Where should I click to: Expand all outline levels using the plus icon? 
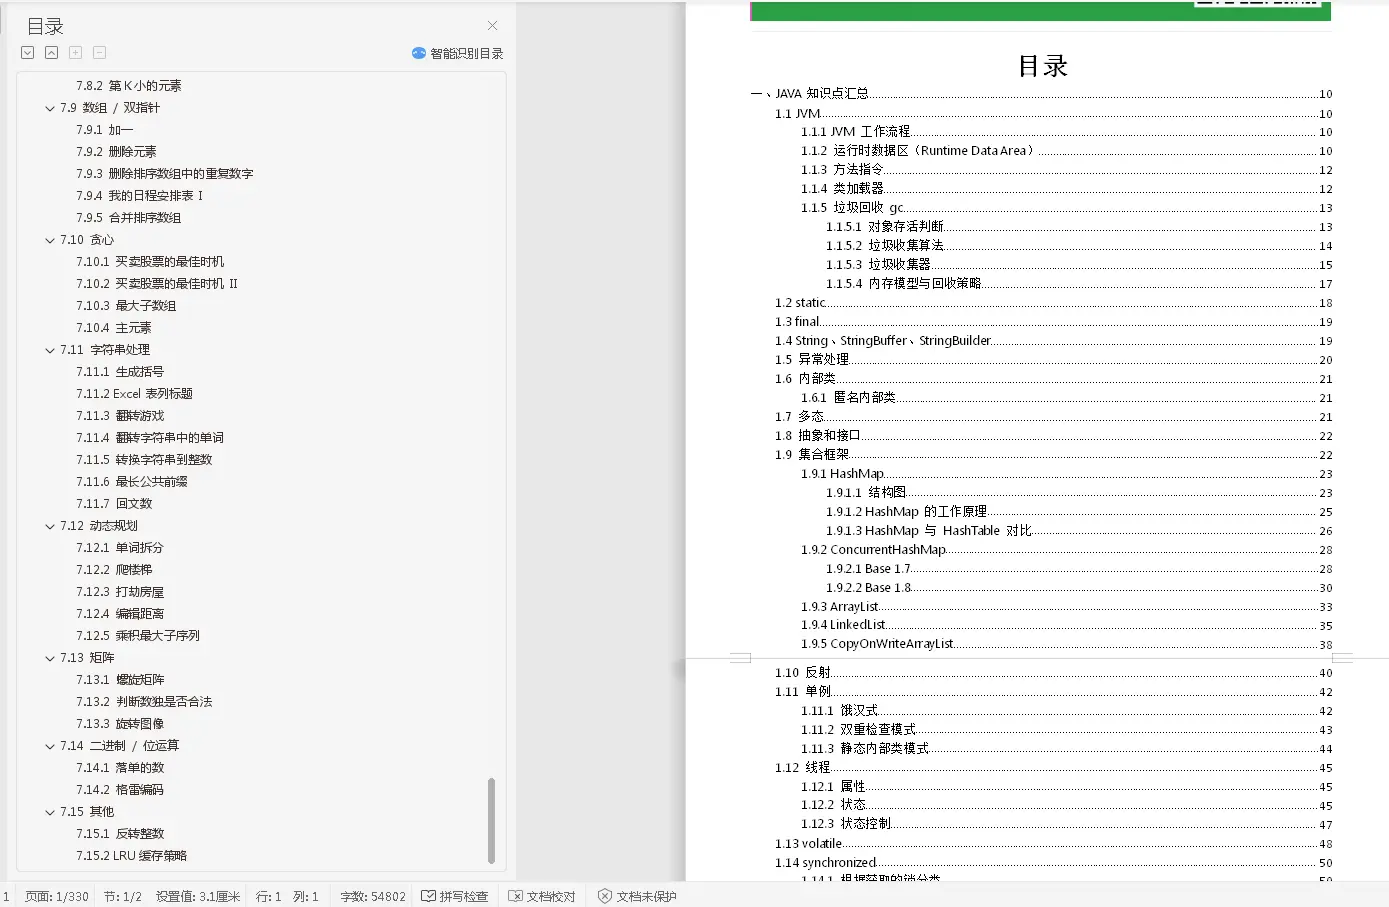coord(75,52)
